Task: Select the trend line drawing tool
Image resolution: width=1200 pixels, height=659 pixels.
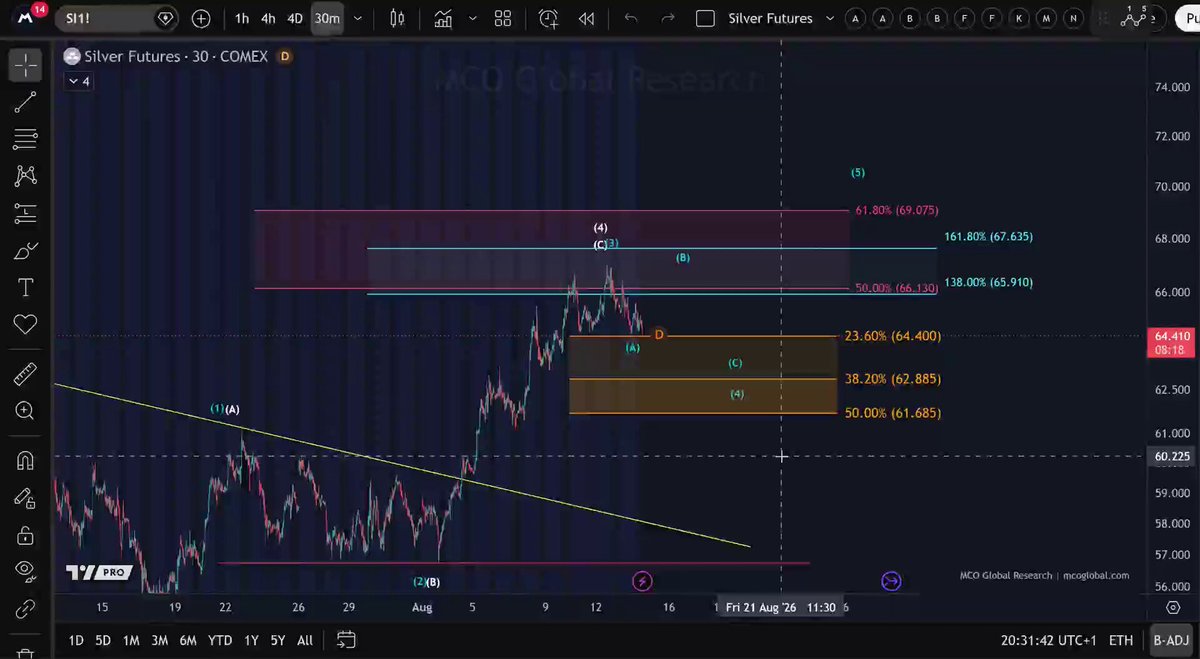Action: coord(25,101)
